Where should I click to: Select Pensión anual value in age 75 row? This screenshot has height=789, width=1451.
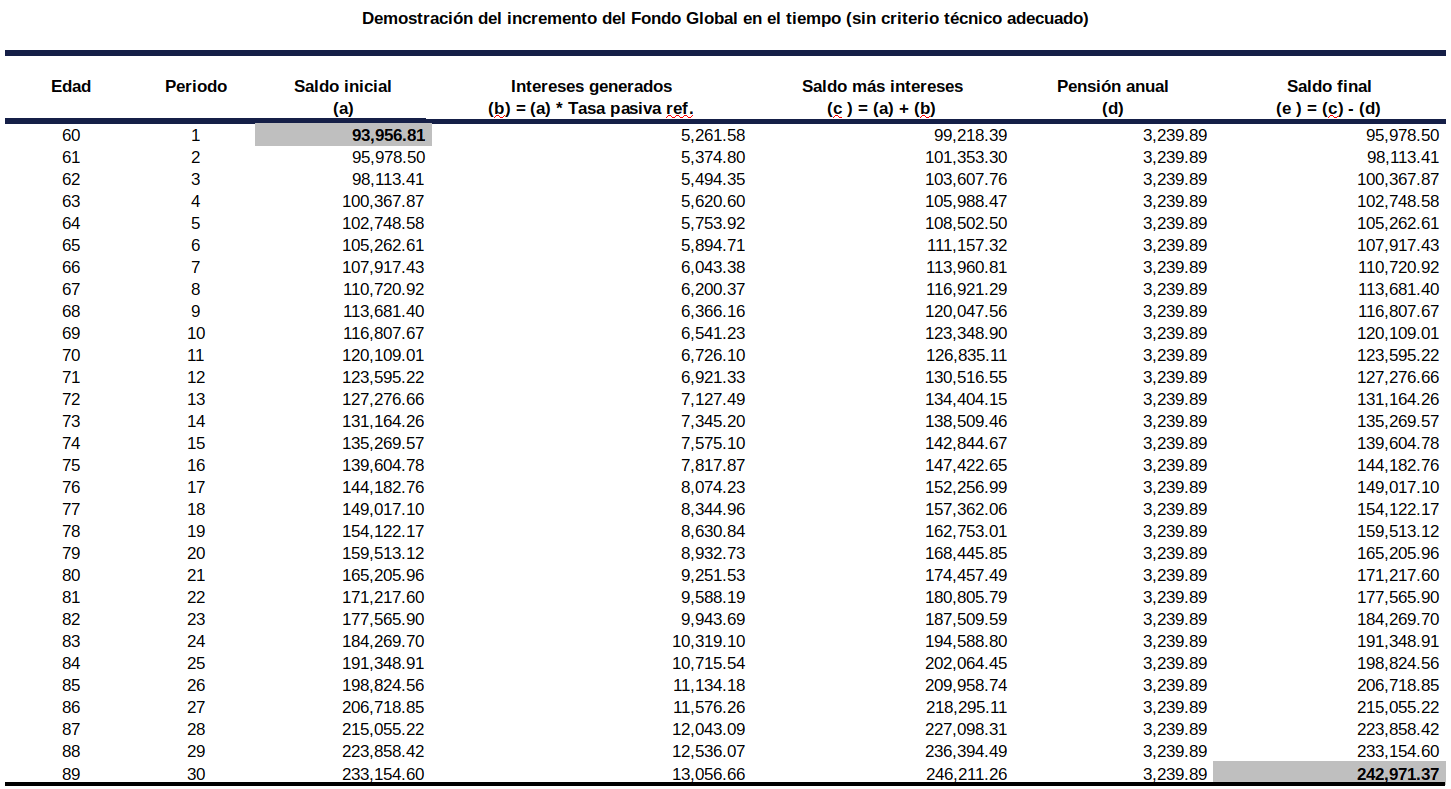point(1175,465)
